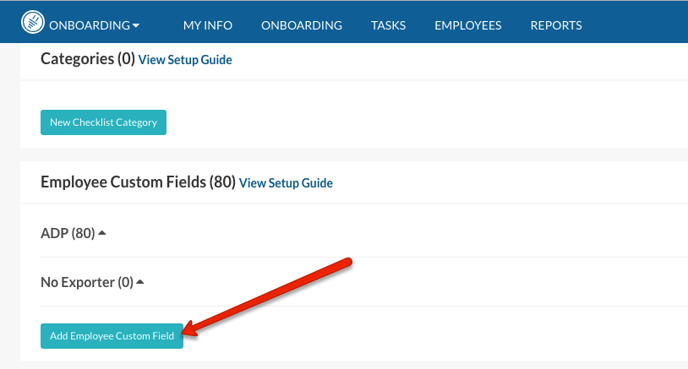
Task: Navigate to the REPORTS tab
Action: pos(556,25)
